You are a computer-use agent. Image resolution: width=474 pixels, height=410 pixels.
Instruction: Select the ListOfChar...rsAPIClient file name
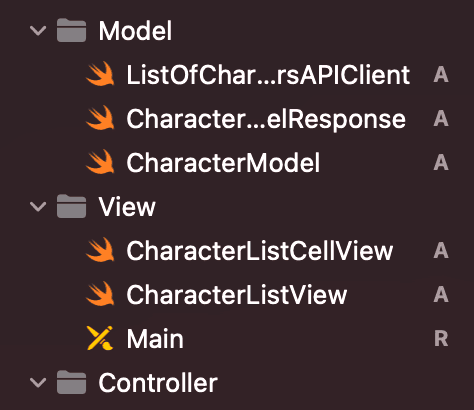point(268,75)
